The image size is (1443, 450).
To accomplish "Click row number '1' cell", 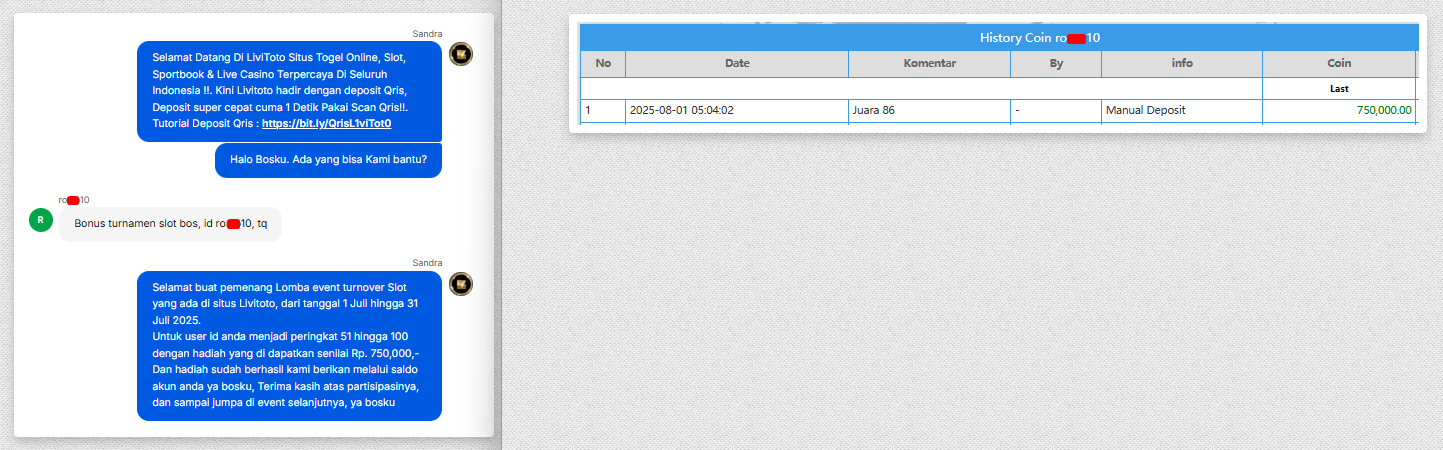I will [x=603, y=110].
